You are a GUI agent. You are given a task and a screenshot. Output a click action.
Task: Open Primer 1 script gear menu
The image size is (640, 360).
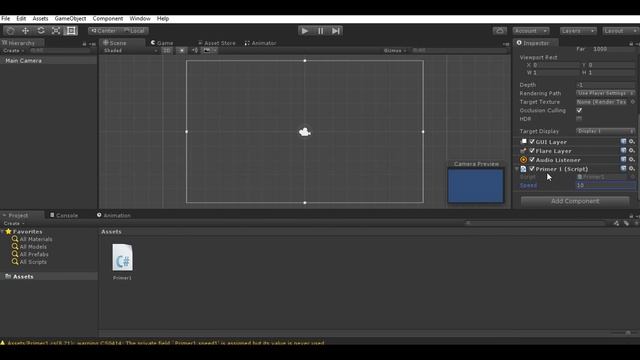point(631,169)
